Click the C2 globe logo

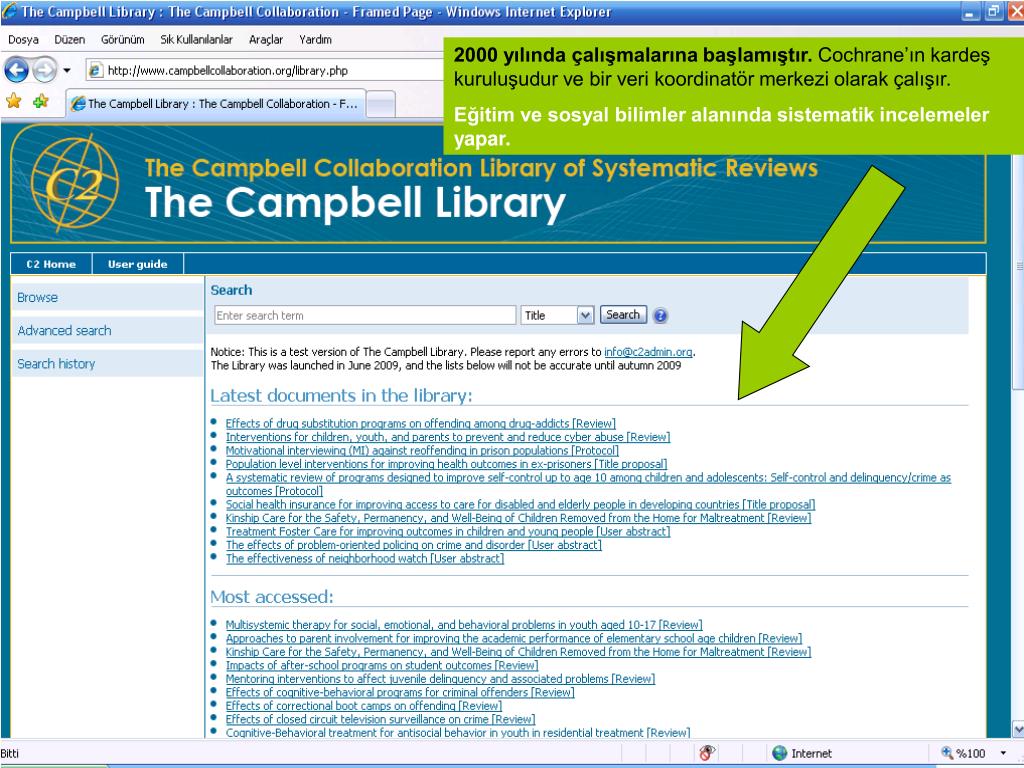click(74, 184)
